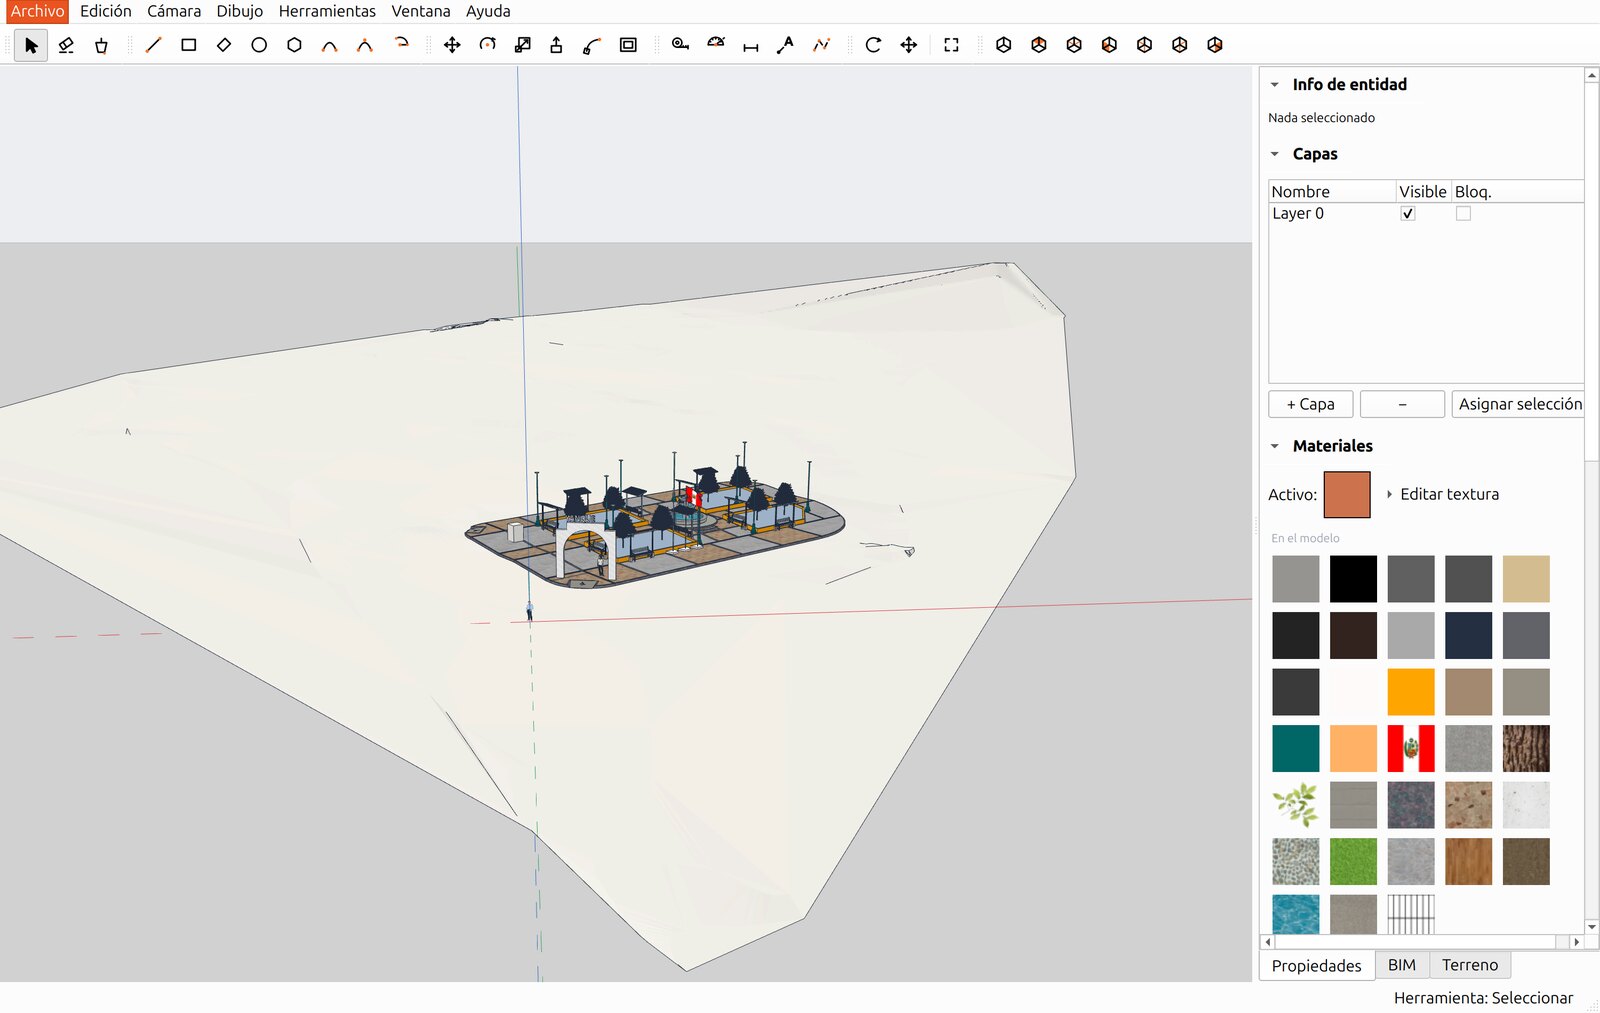The image size is (1600, 1013).
Task: Open the Archivo menu
Action: pyautogui.click(x=37, y=11)
